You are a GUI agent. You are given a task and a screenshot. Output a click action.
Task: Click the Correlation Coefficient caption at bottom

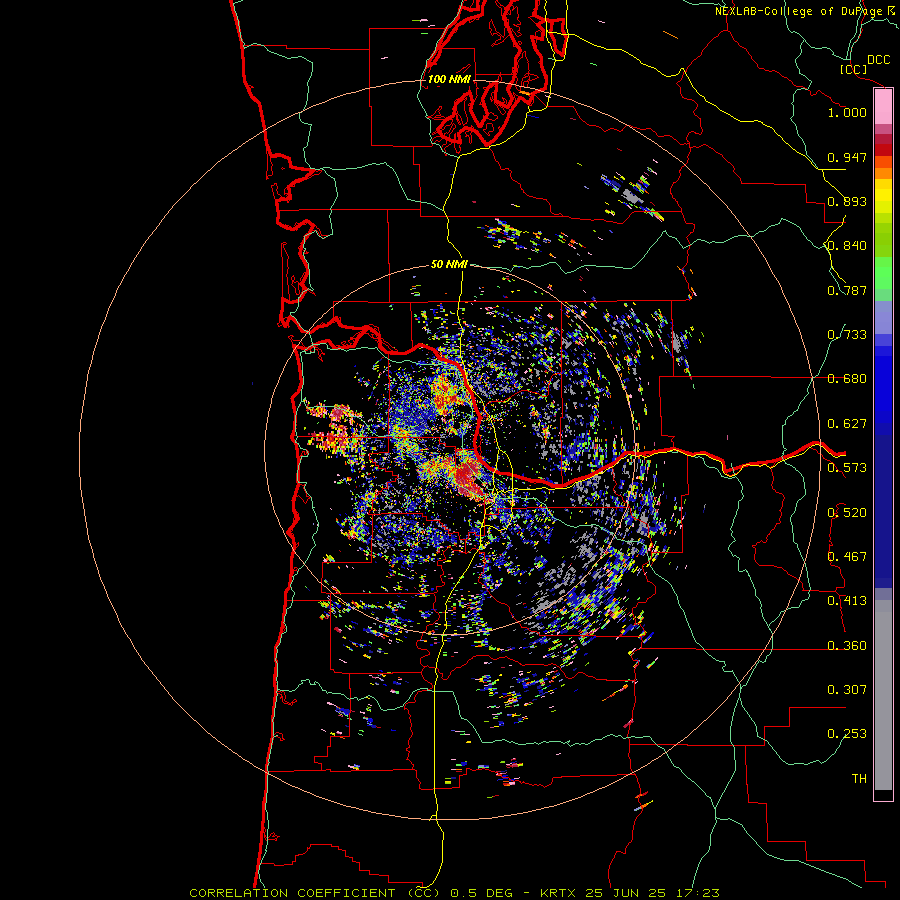pos(454,893)
